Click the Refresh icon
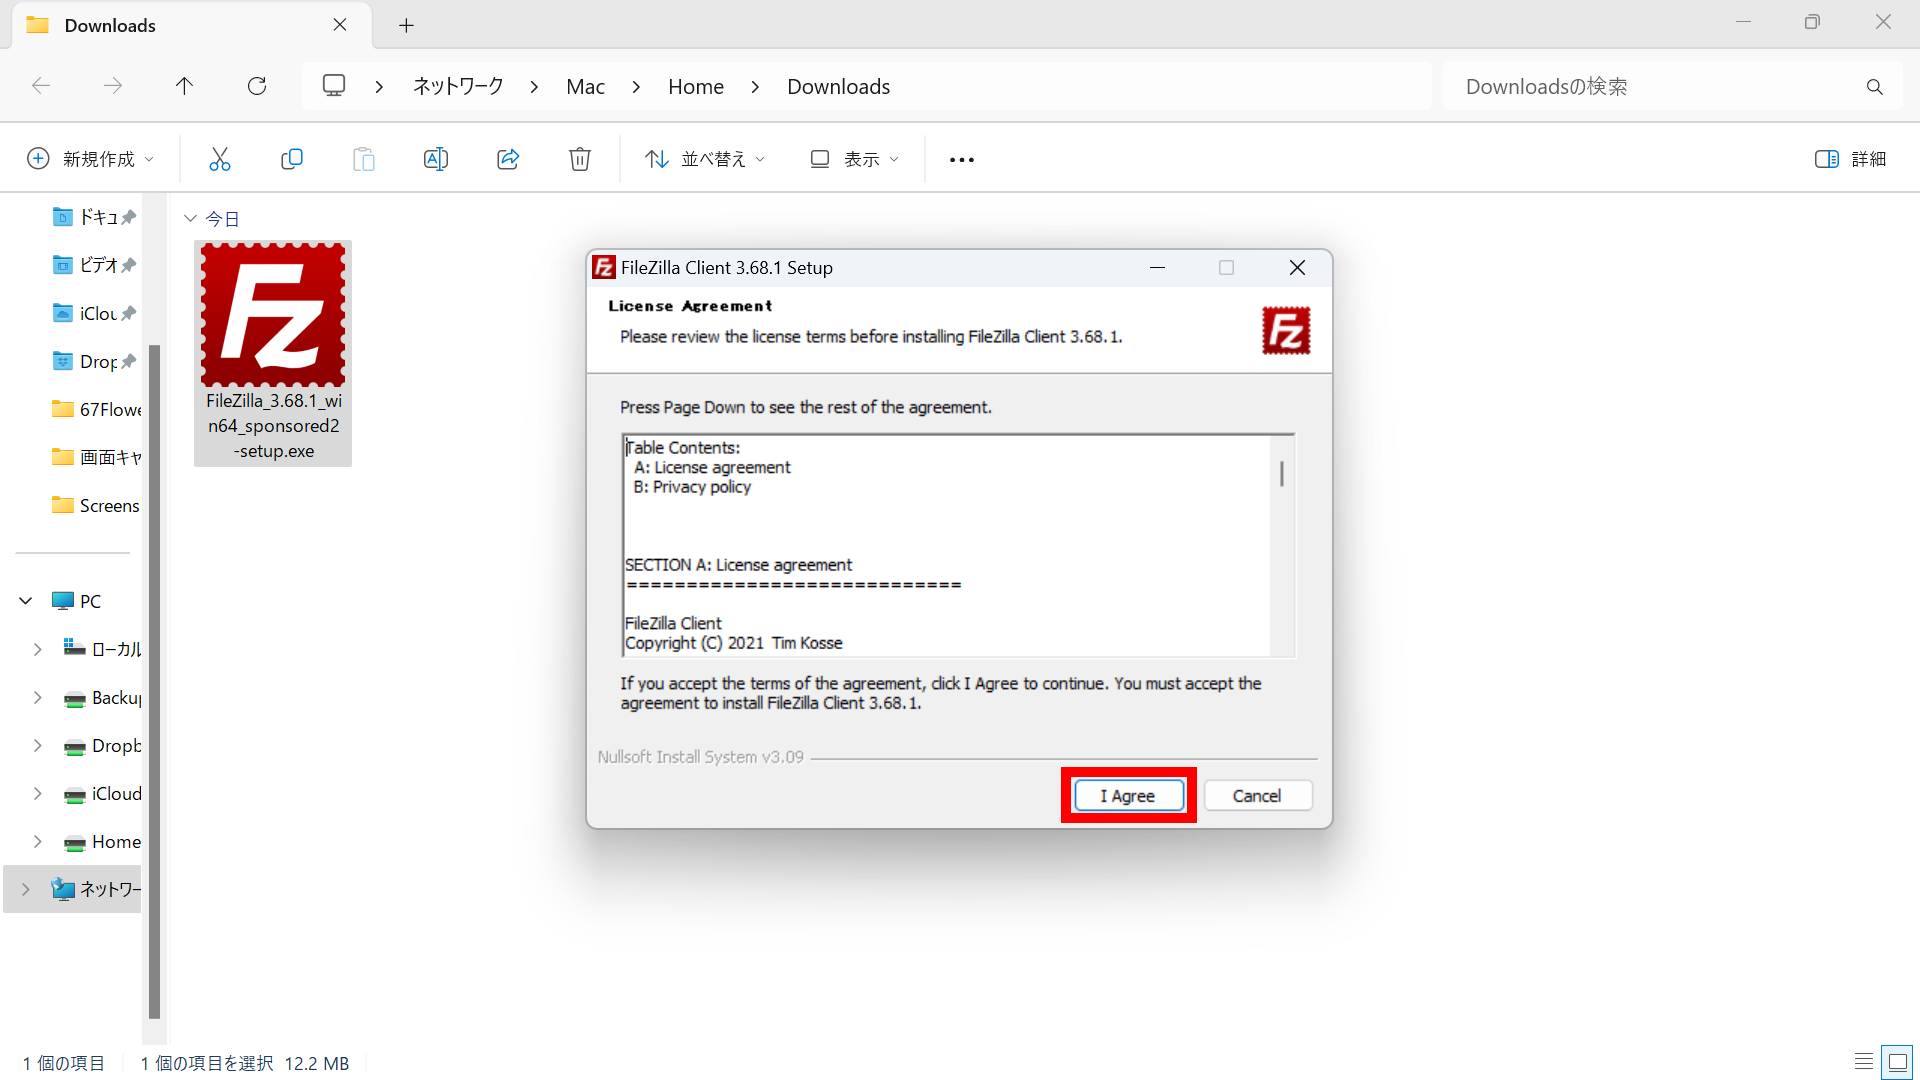Screen dimensions: 1920x1080 click(x=257, y=86)
